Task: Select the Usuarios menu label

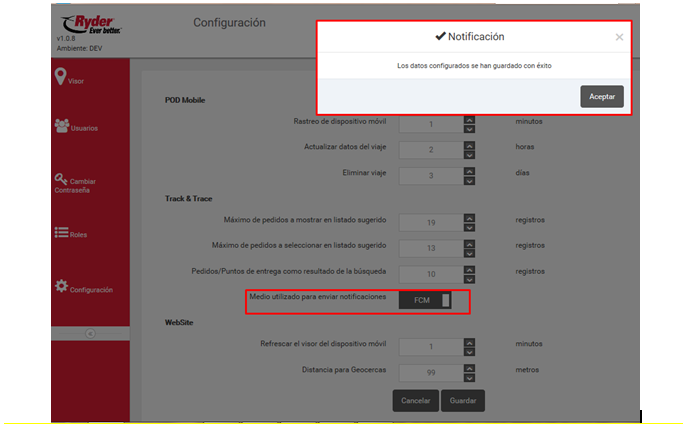Action: 84,129
